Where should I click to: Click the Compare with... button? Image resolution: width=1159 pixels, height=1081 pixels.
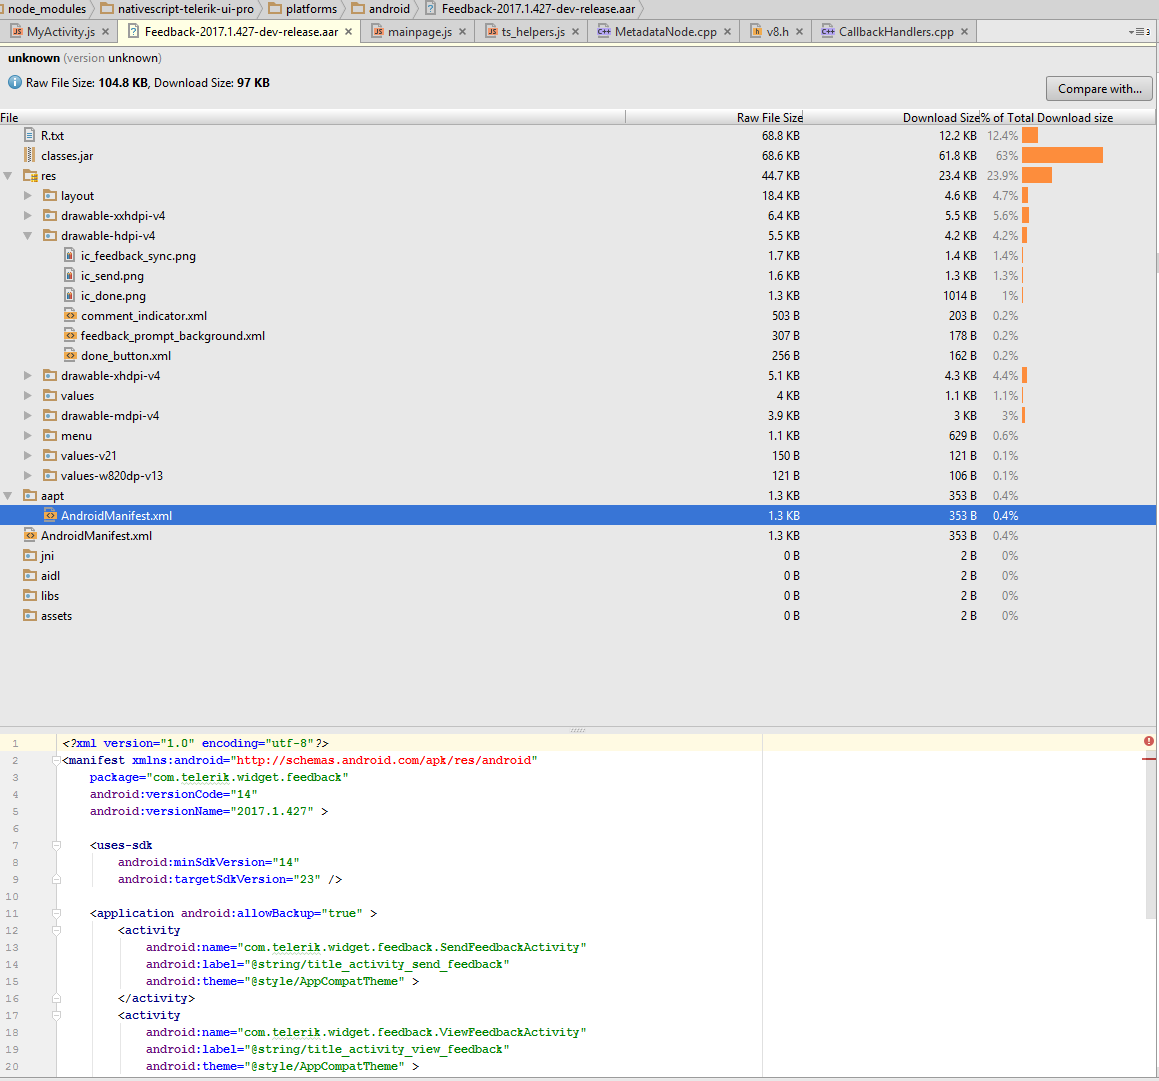pyautogui.click(x=1099, y=88)
